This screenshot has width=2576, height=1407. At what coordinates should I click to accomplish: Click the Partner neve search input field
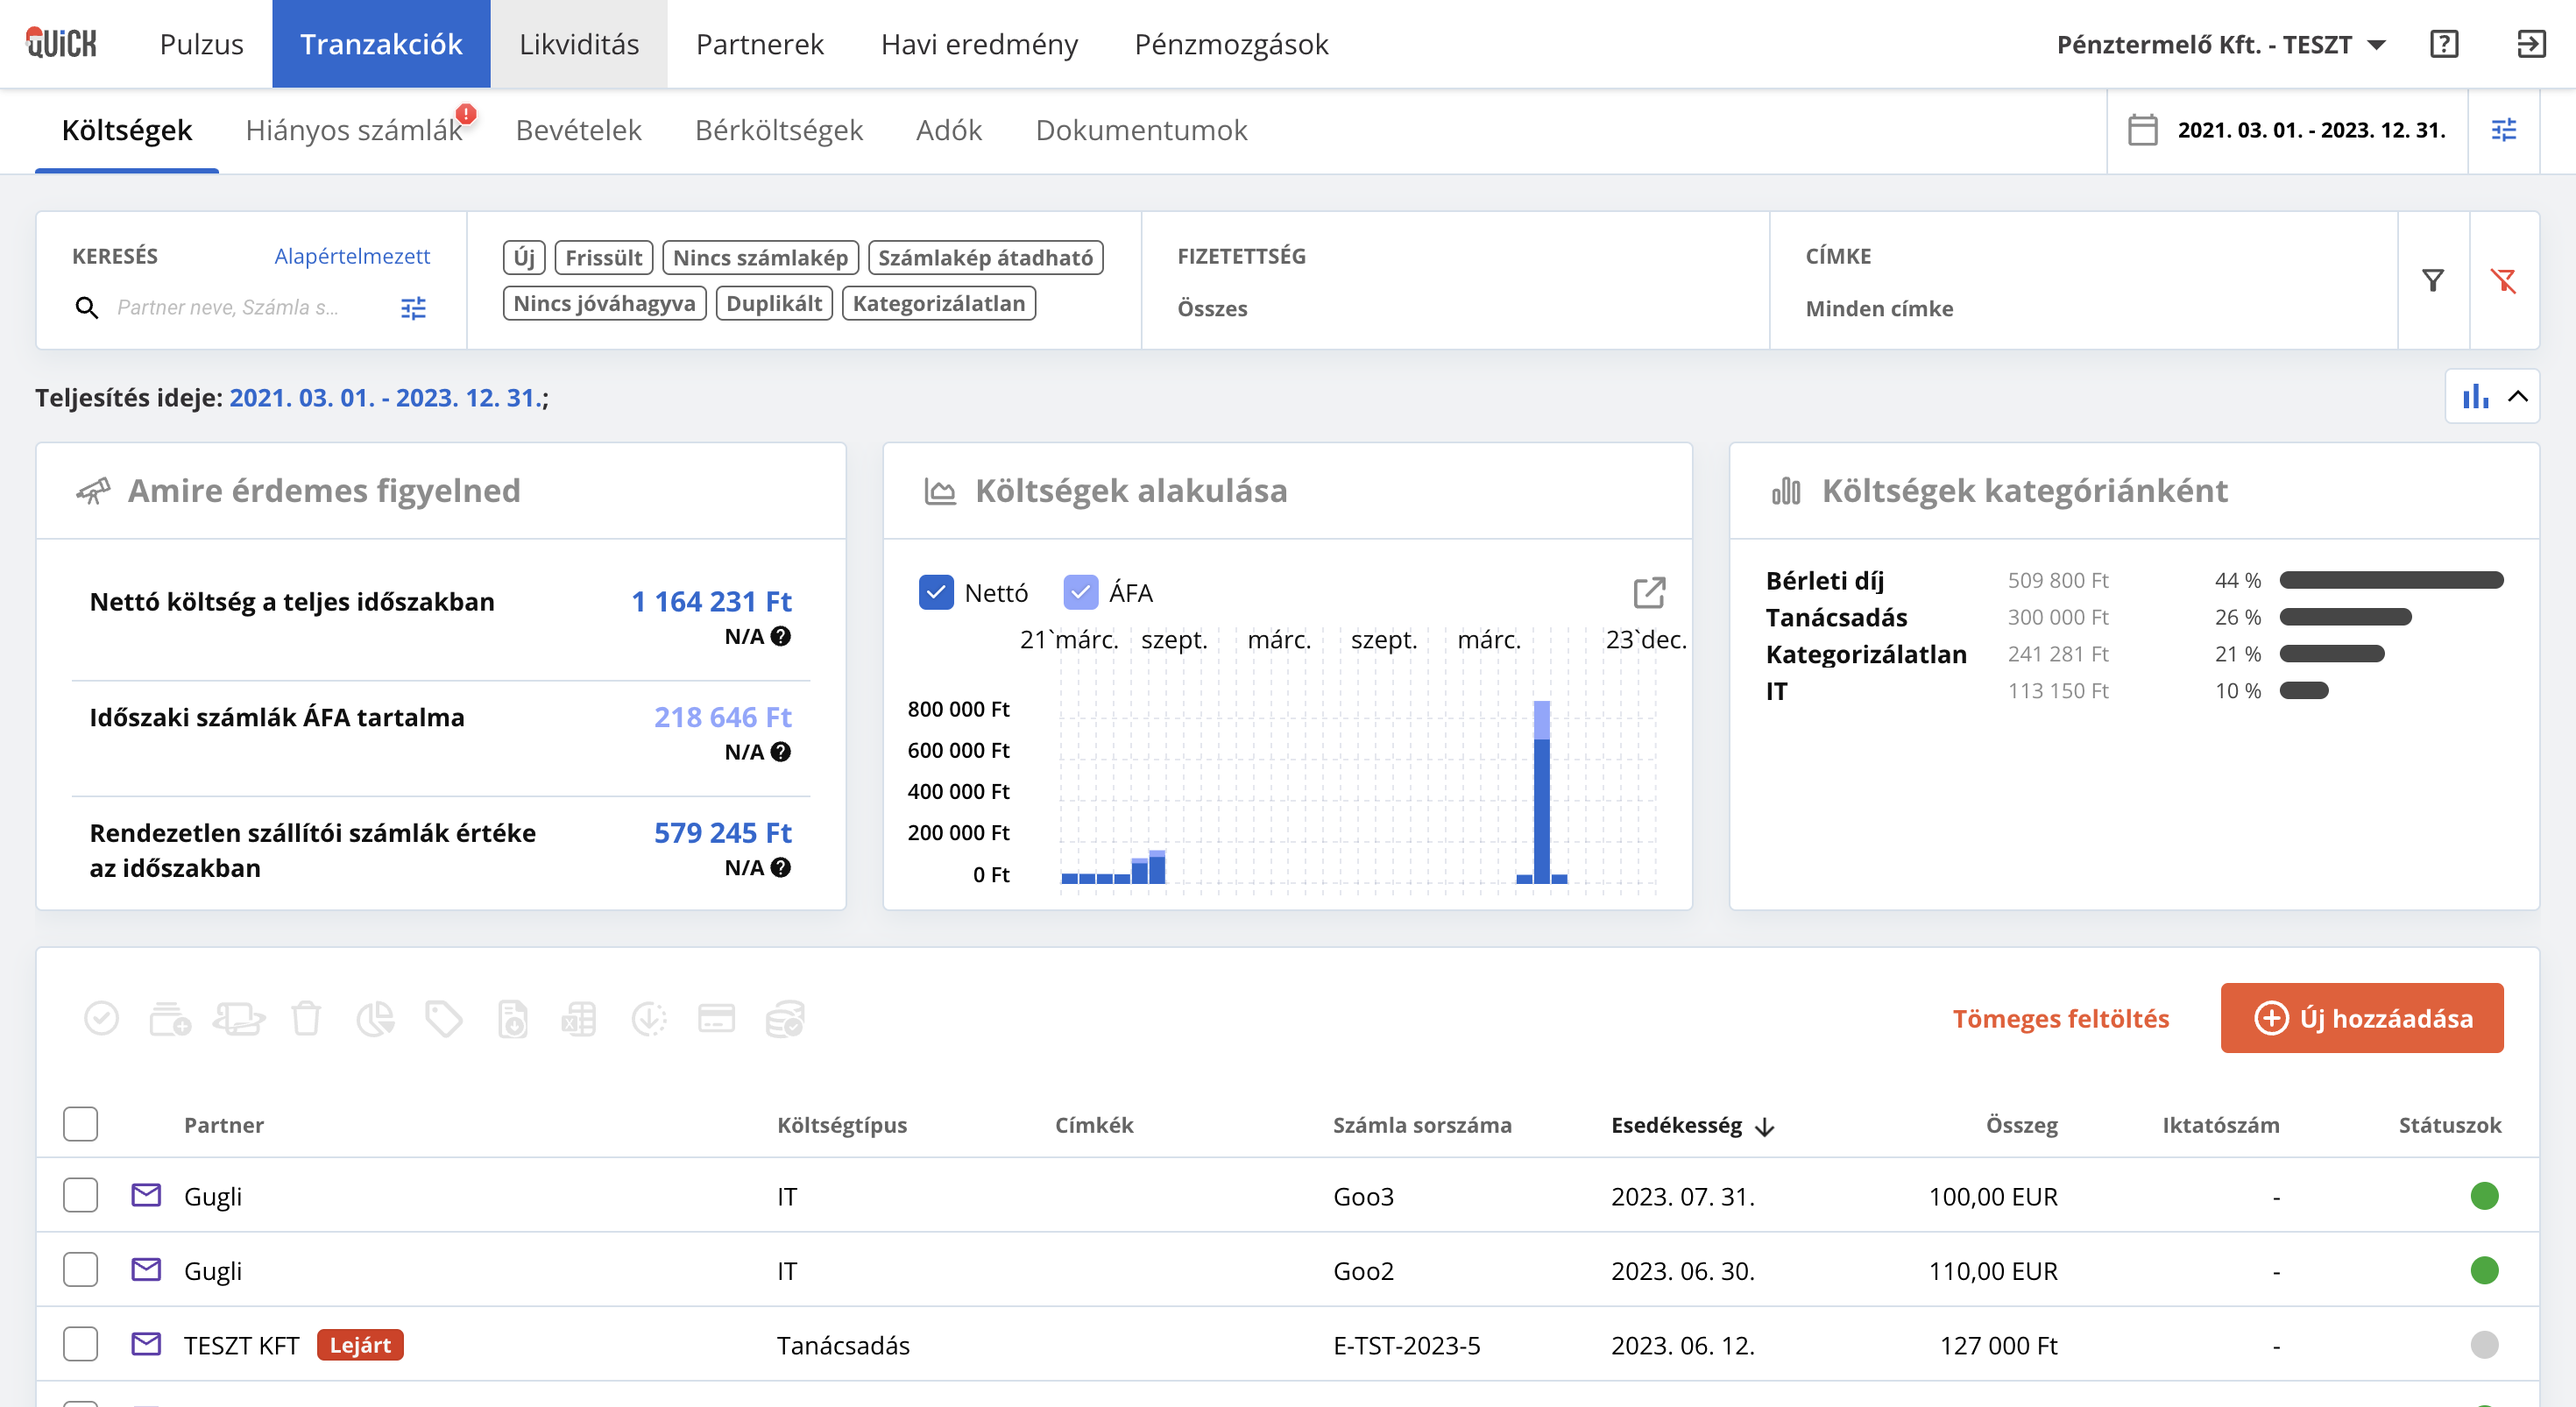click(x=248, y=307)
